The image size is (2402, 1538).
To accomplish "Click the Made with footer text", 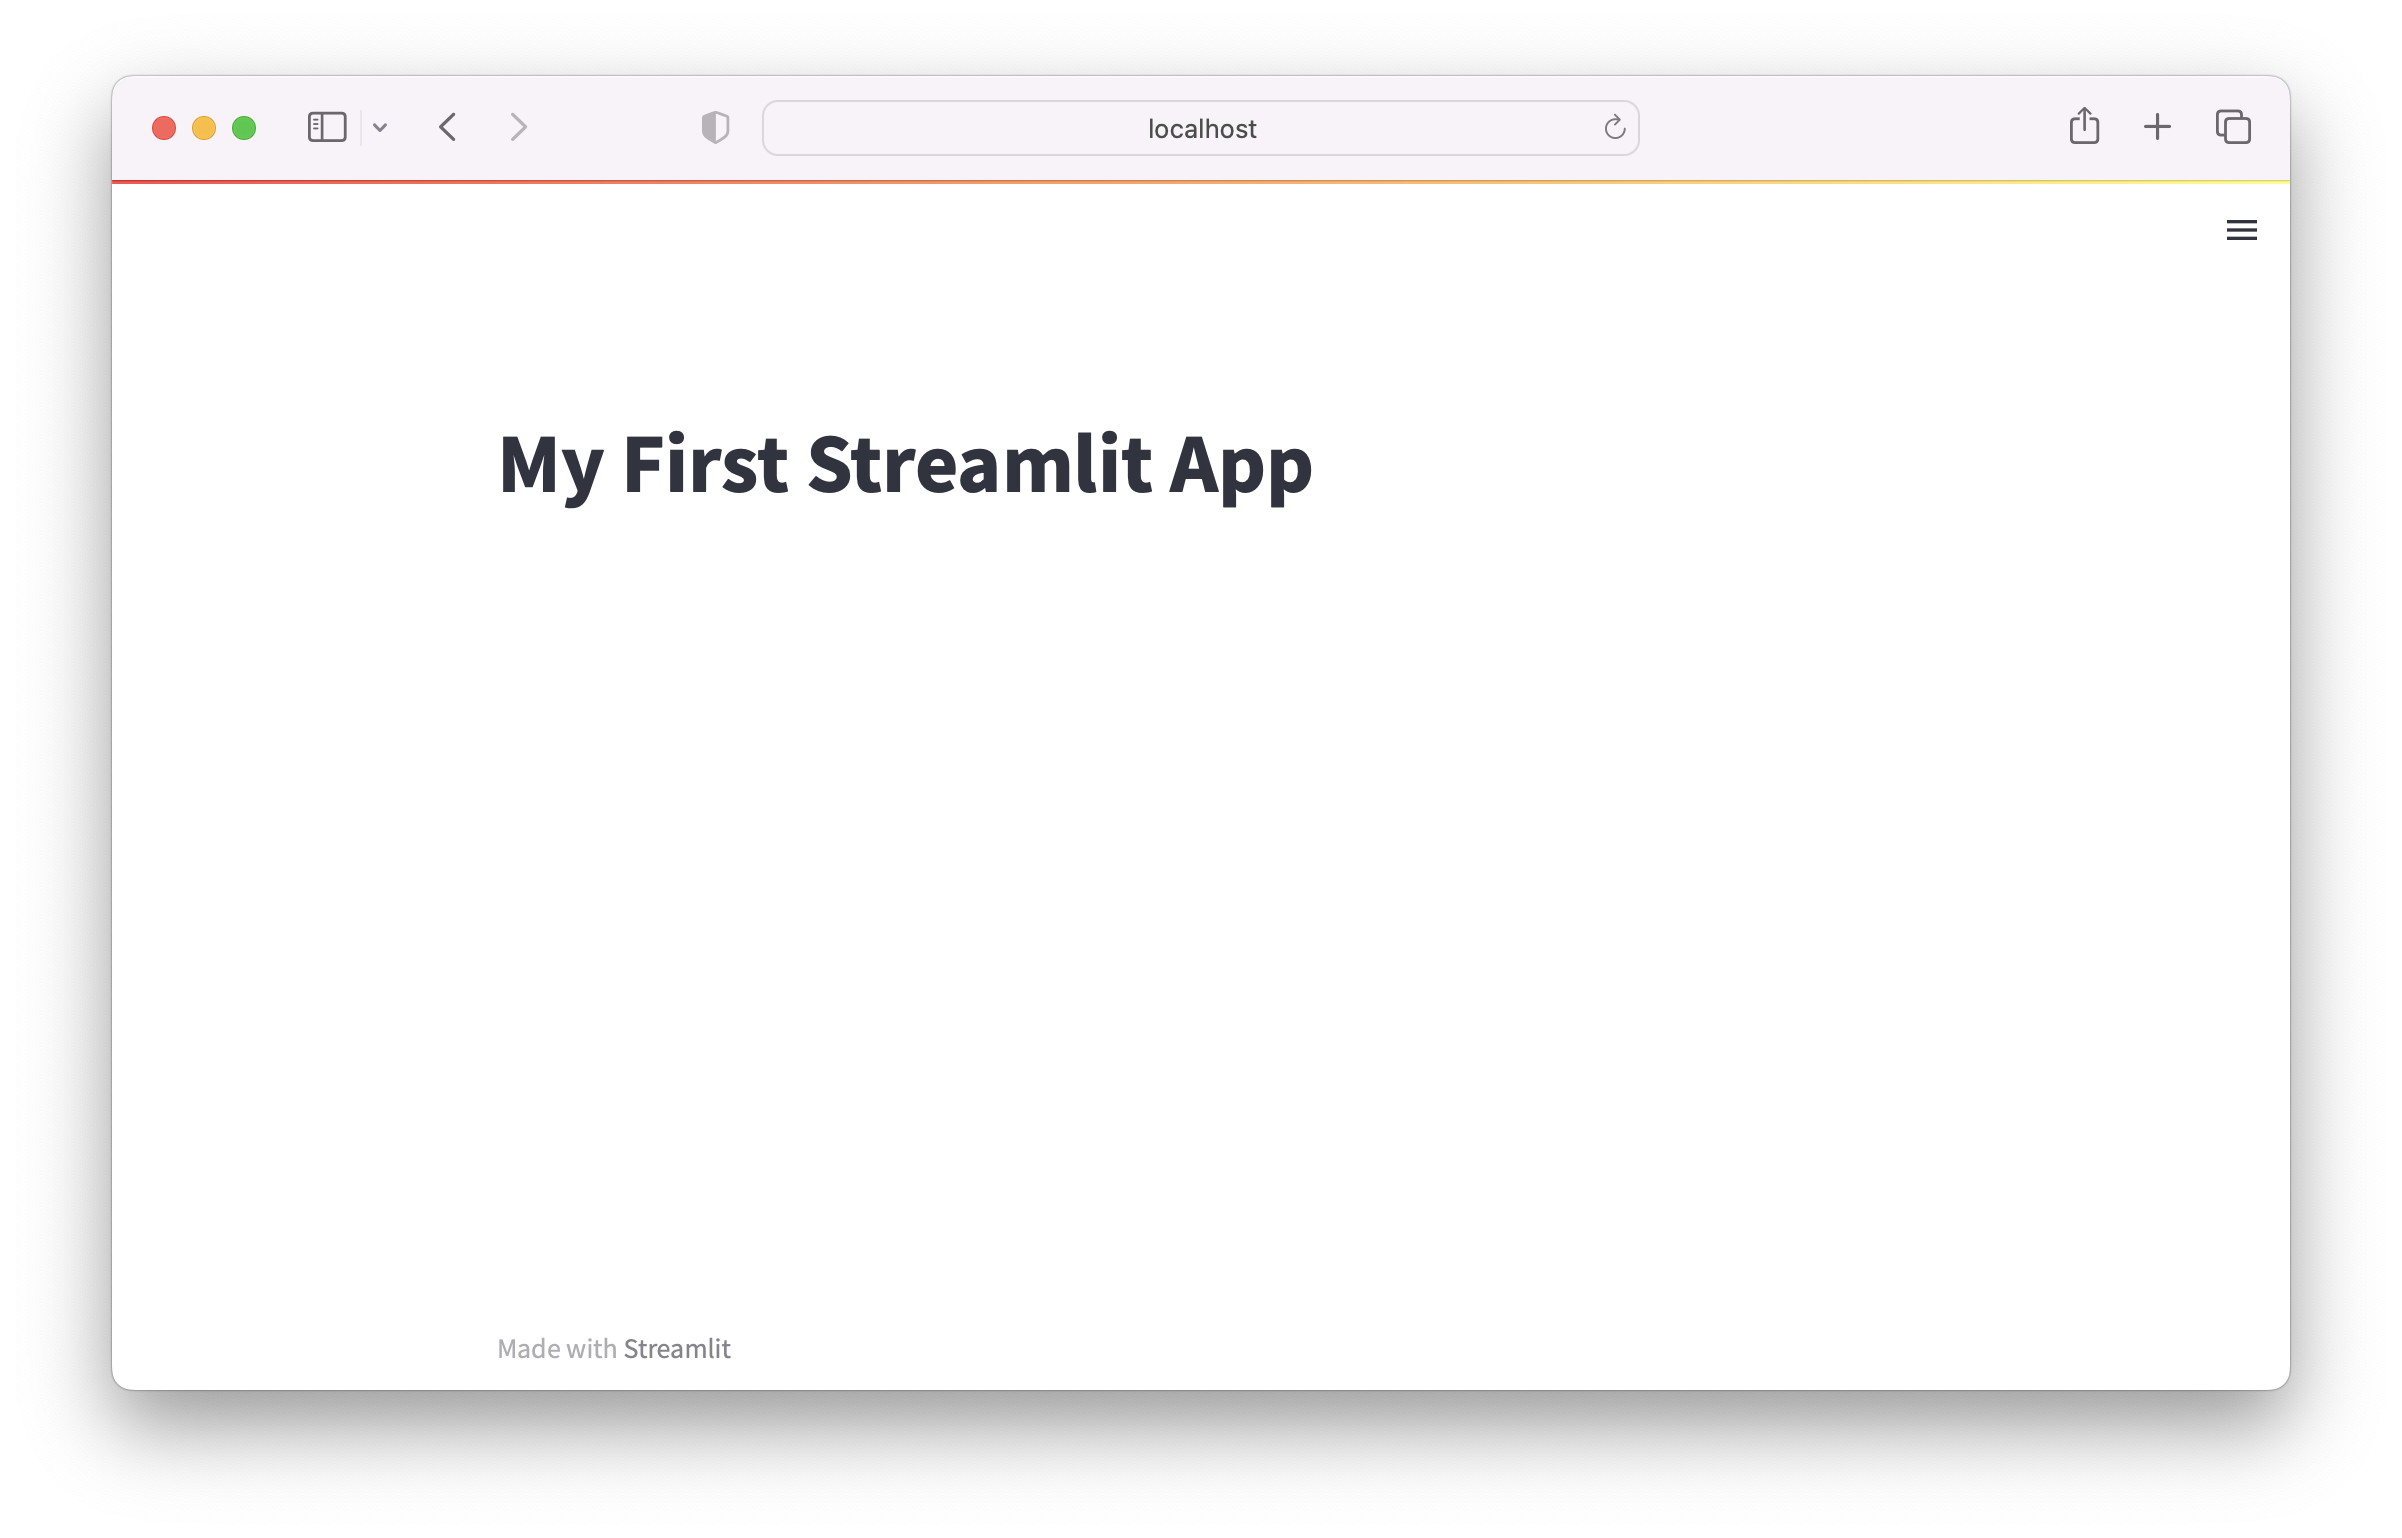I will (557, 1349).
